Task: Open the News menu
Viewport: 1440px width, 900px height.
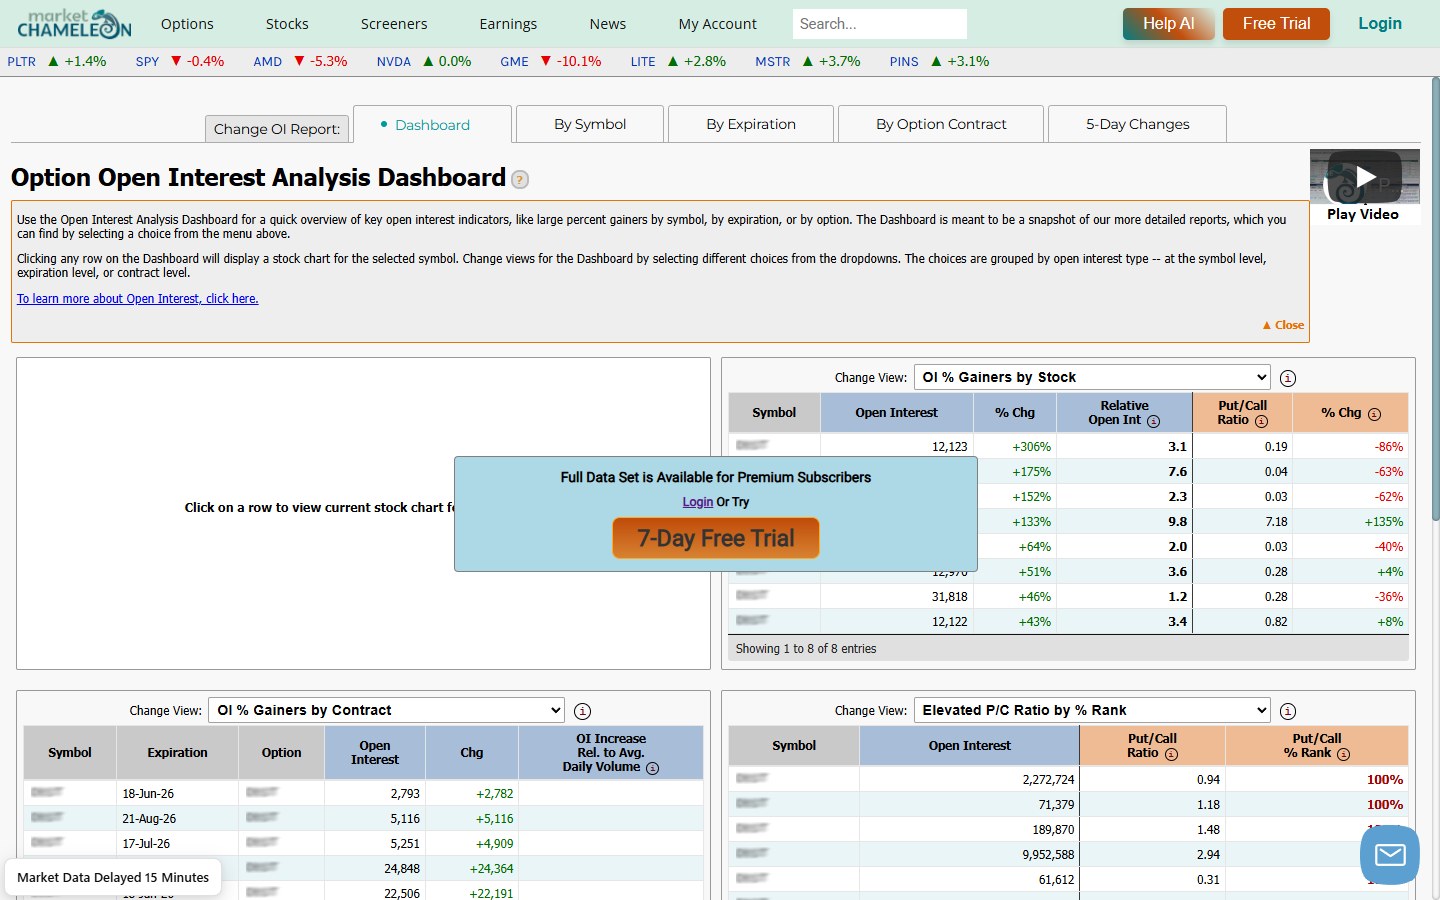Action: [x=608, y=24]
